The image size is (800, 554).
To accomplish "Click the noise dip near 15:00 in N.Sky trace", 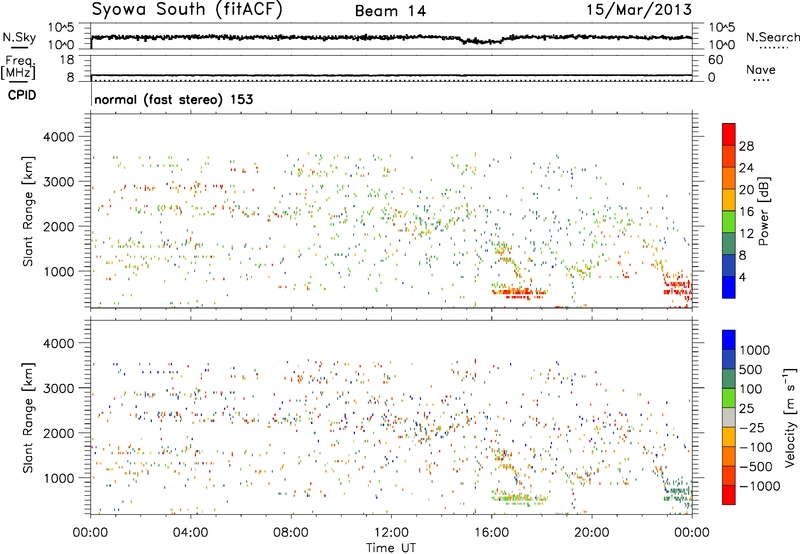I will tap(480, 41).
